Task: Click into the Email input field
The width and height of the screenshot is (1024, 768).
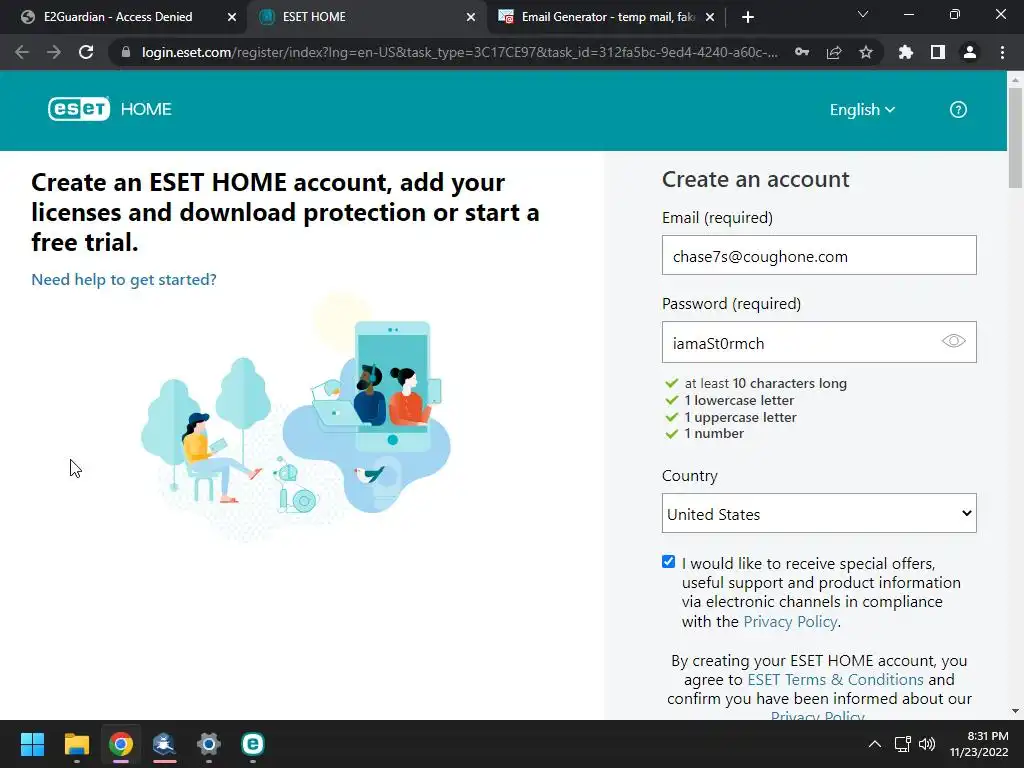Action: (x=819, y=255)
